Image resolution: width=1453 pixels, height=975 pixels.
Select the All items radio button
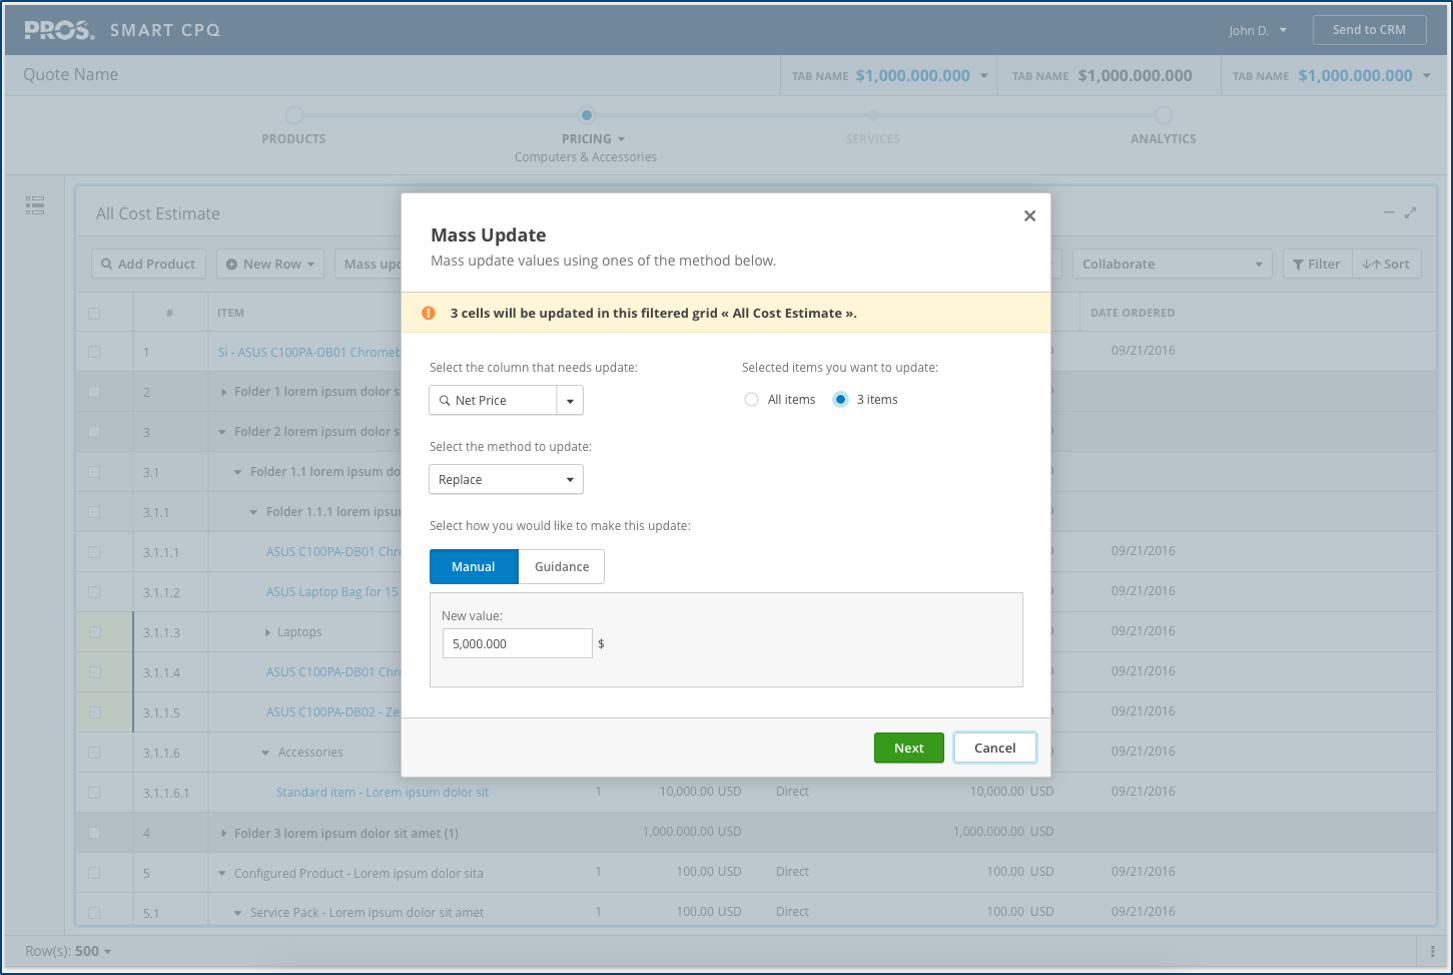pos(751,400)
